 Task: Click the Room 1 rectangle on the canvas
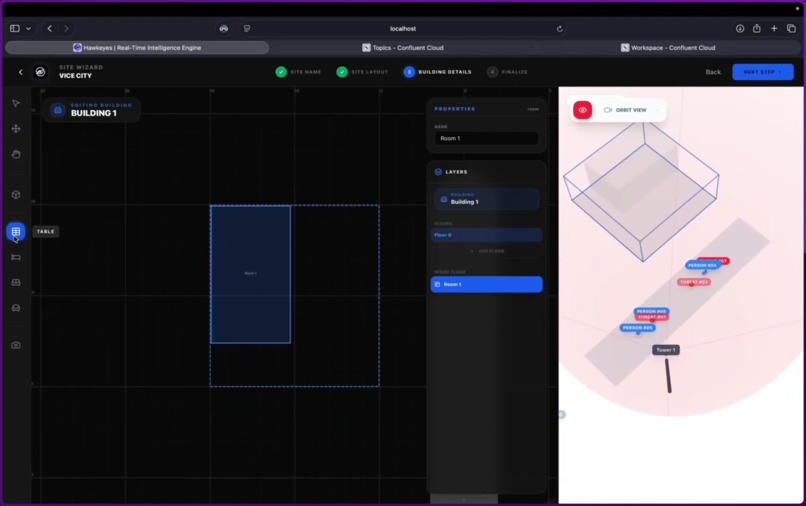(x=250, y=274)
